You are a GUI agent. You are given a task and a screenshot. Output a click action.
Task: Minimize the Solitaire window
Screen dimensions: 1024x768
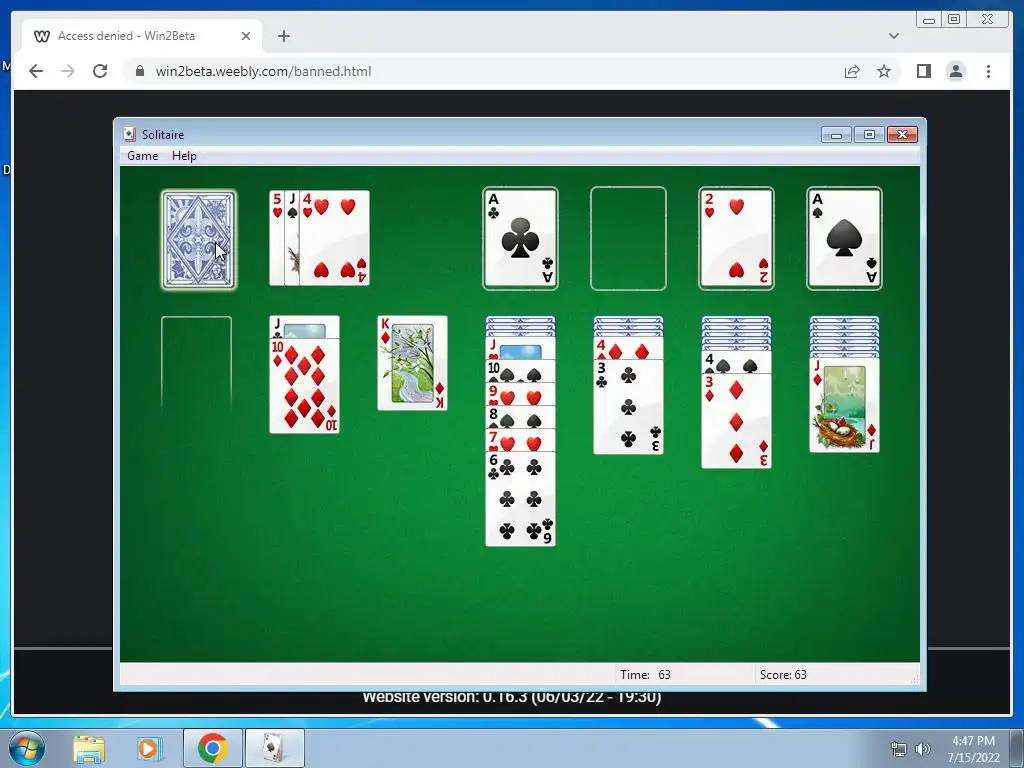(x=836, y=135)
